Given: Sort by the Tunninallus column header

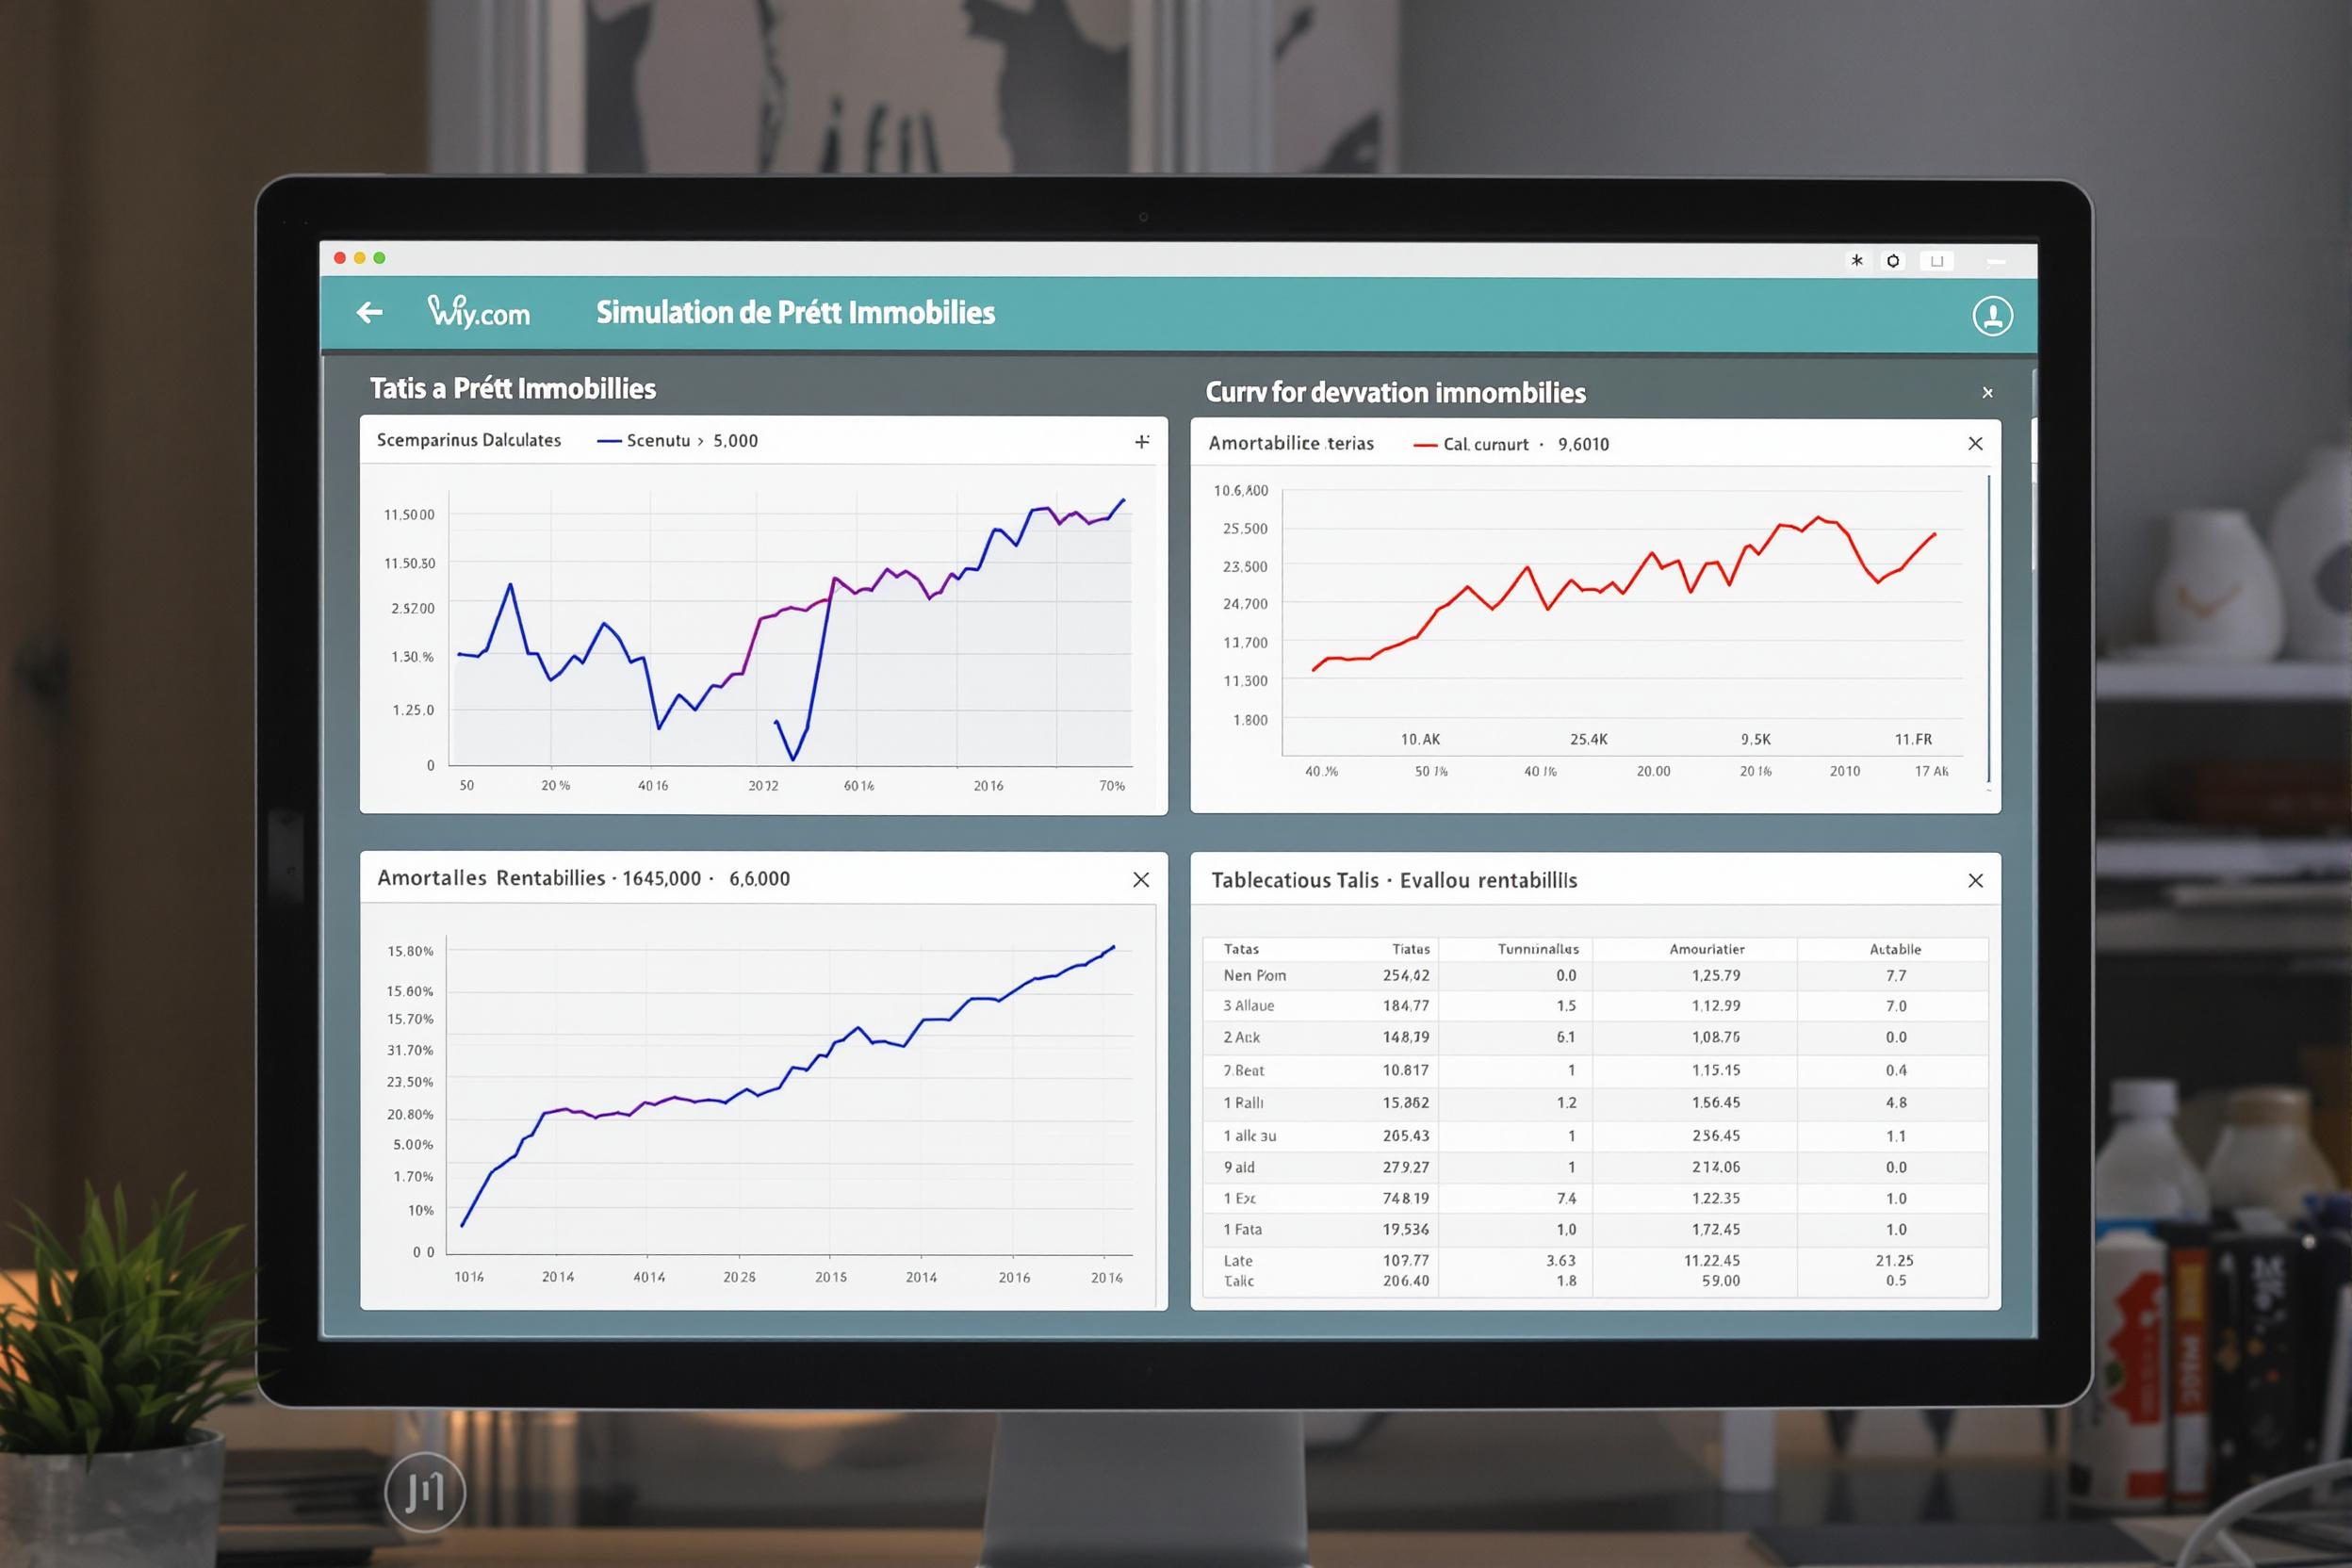Looking at the screenshot, I should pyautogui.click(x=1537, y=949).
